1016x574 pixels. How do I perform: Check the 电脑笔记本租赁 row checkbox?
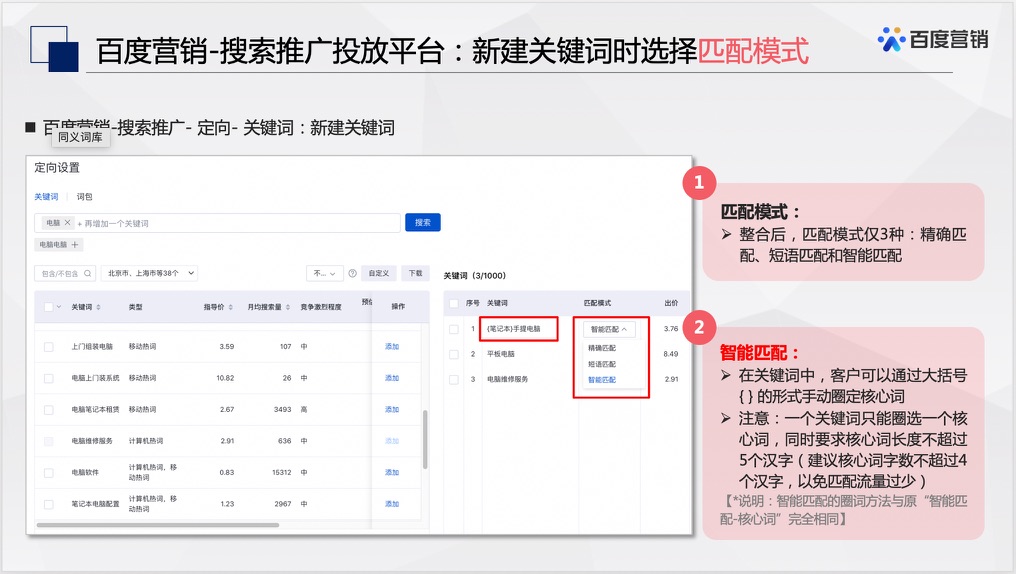[49, 409]
